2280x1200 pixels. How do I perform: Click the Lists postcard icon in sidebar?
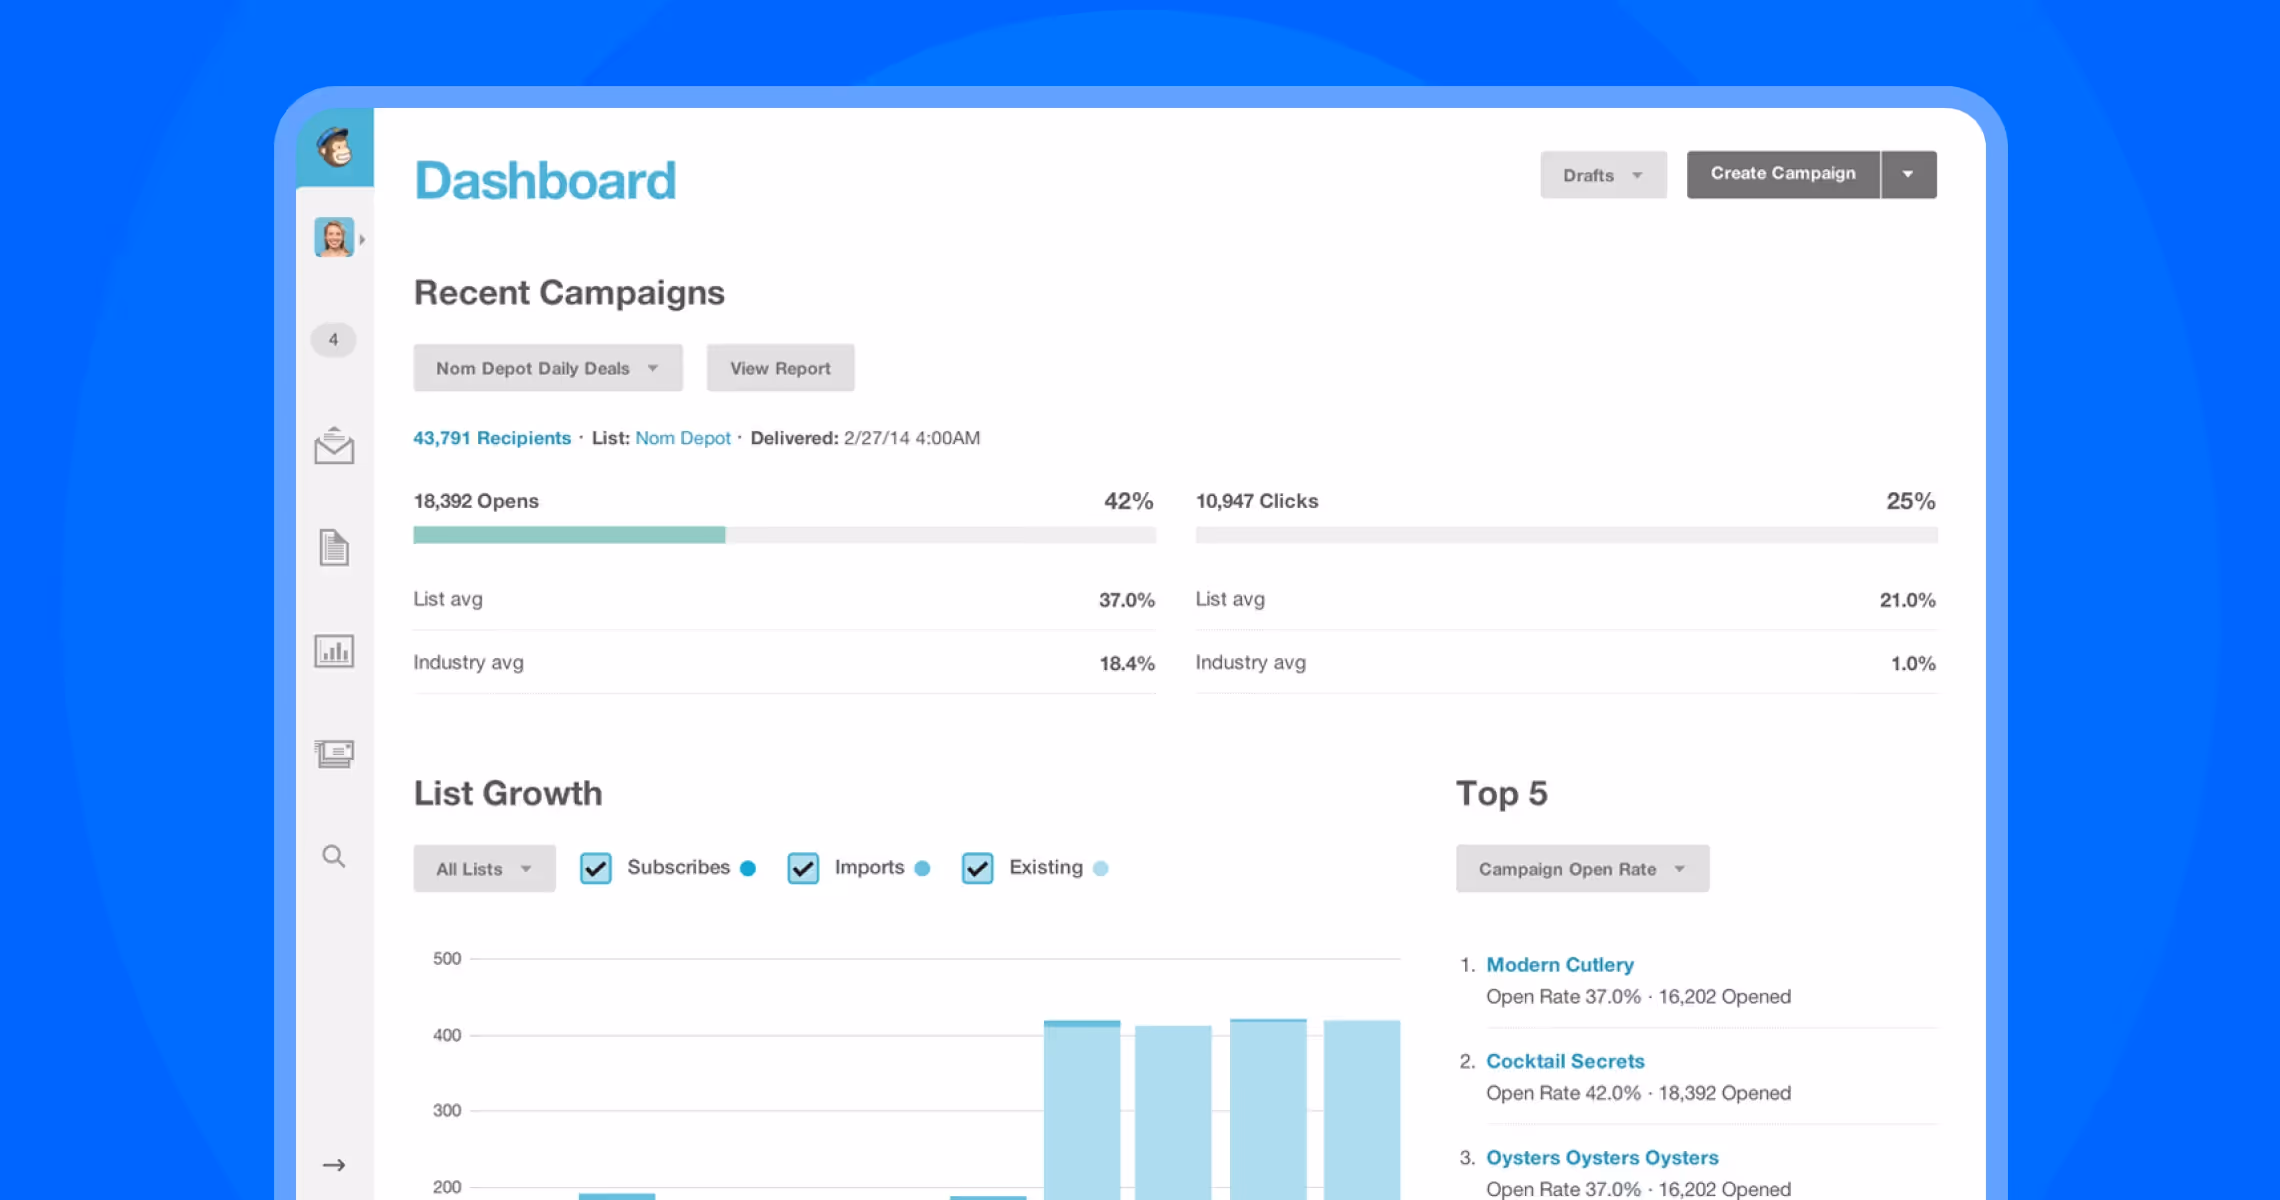tap(333, 753)
